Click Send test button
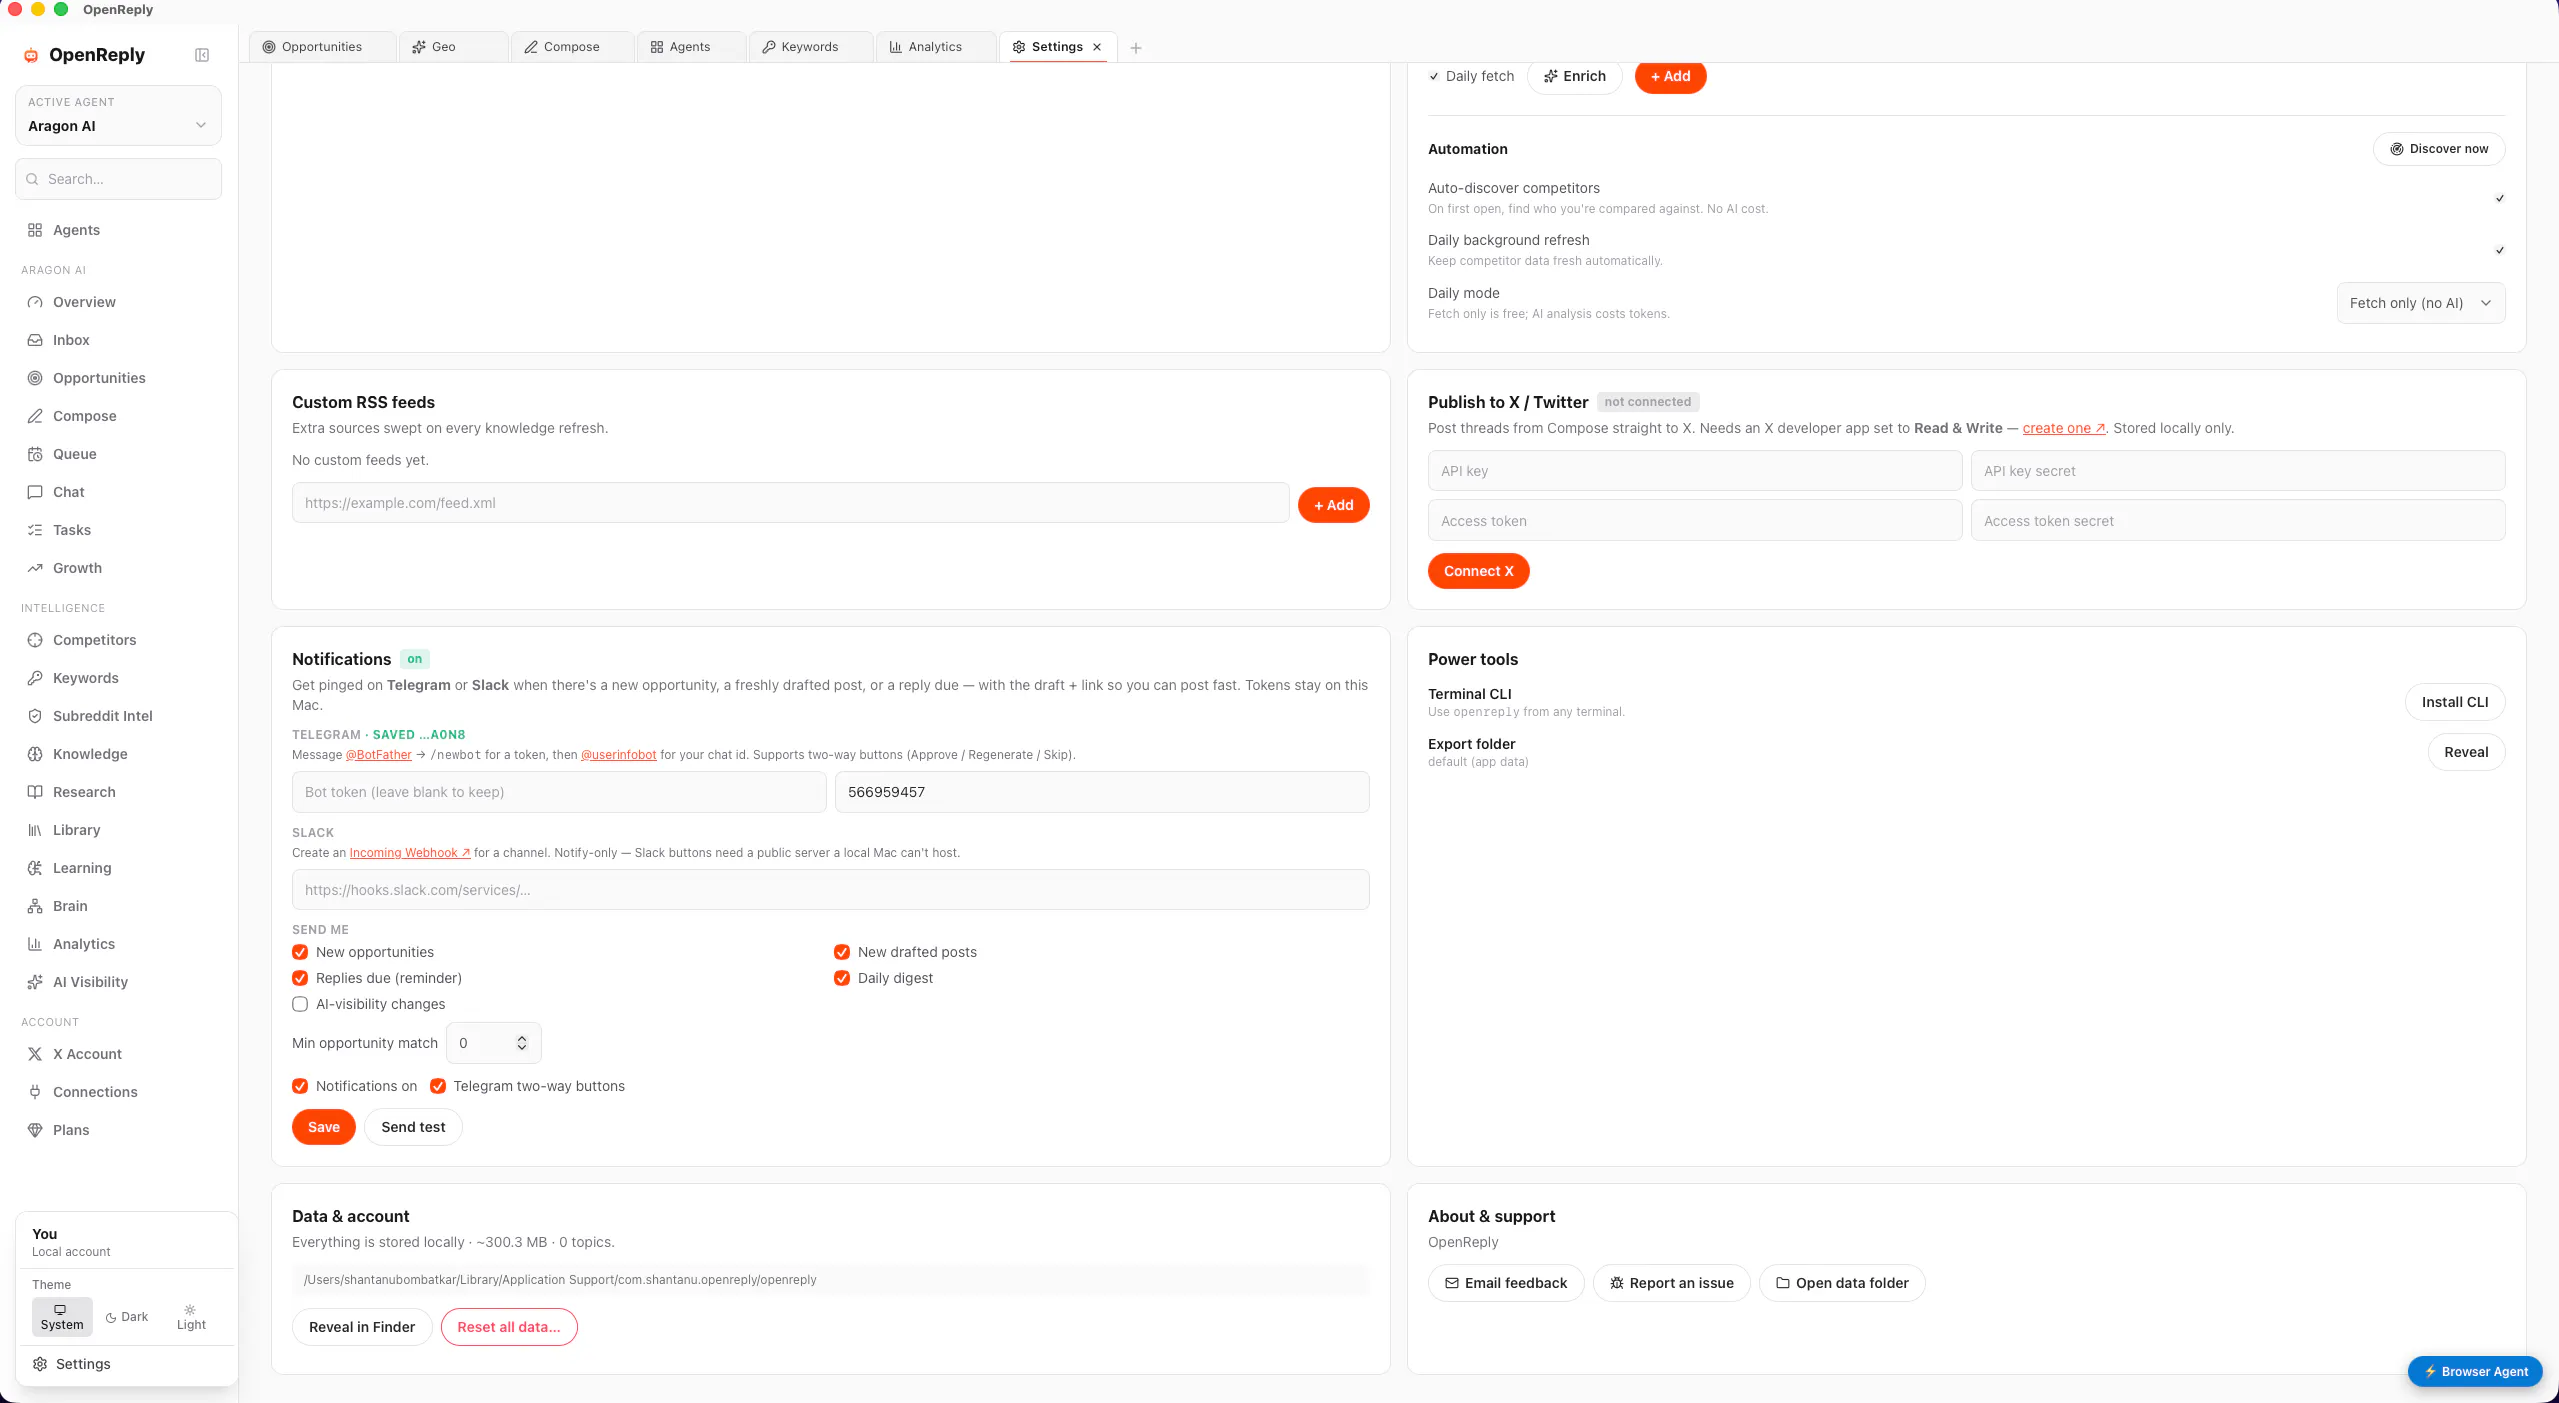2559x1403 pixels. pyautogui.click(x=413, y=1127)
